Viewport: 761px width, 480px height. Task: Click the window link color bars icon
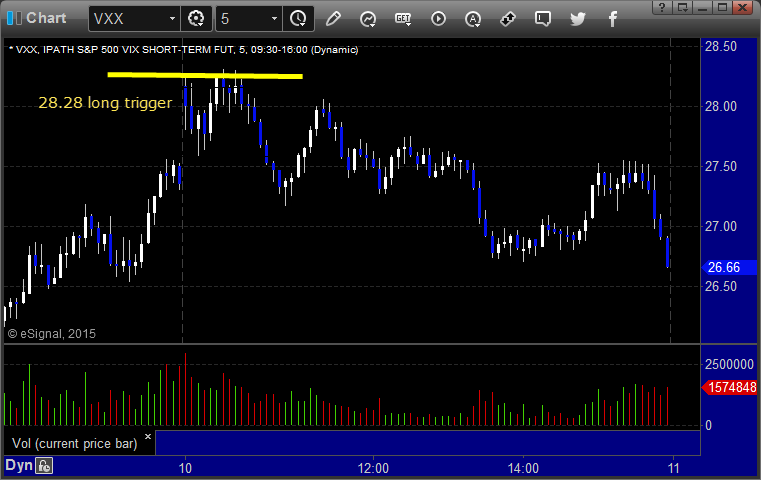pos(14,18)
